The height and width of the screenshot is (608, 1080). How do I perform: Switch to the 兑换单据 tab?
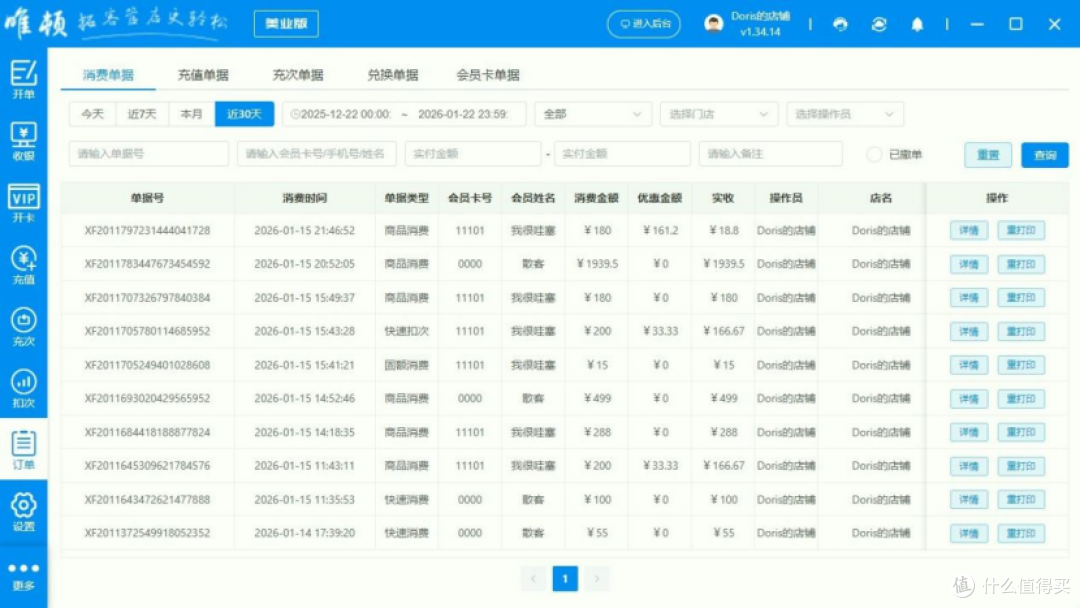(x=393, y=75)
